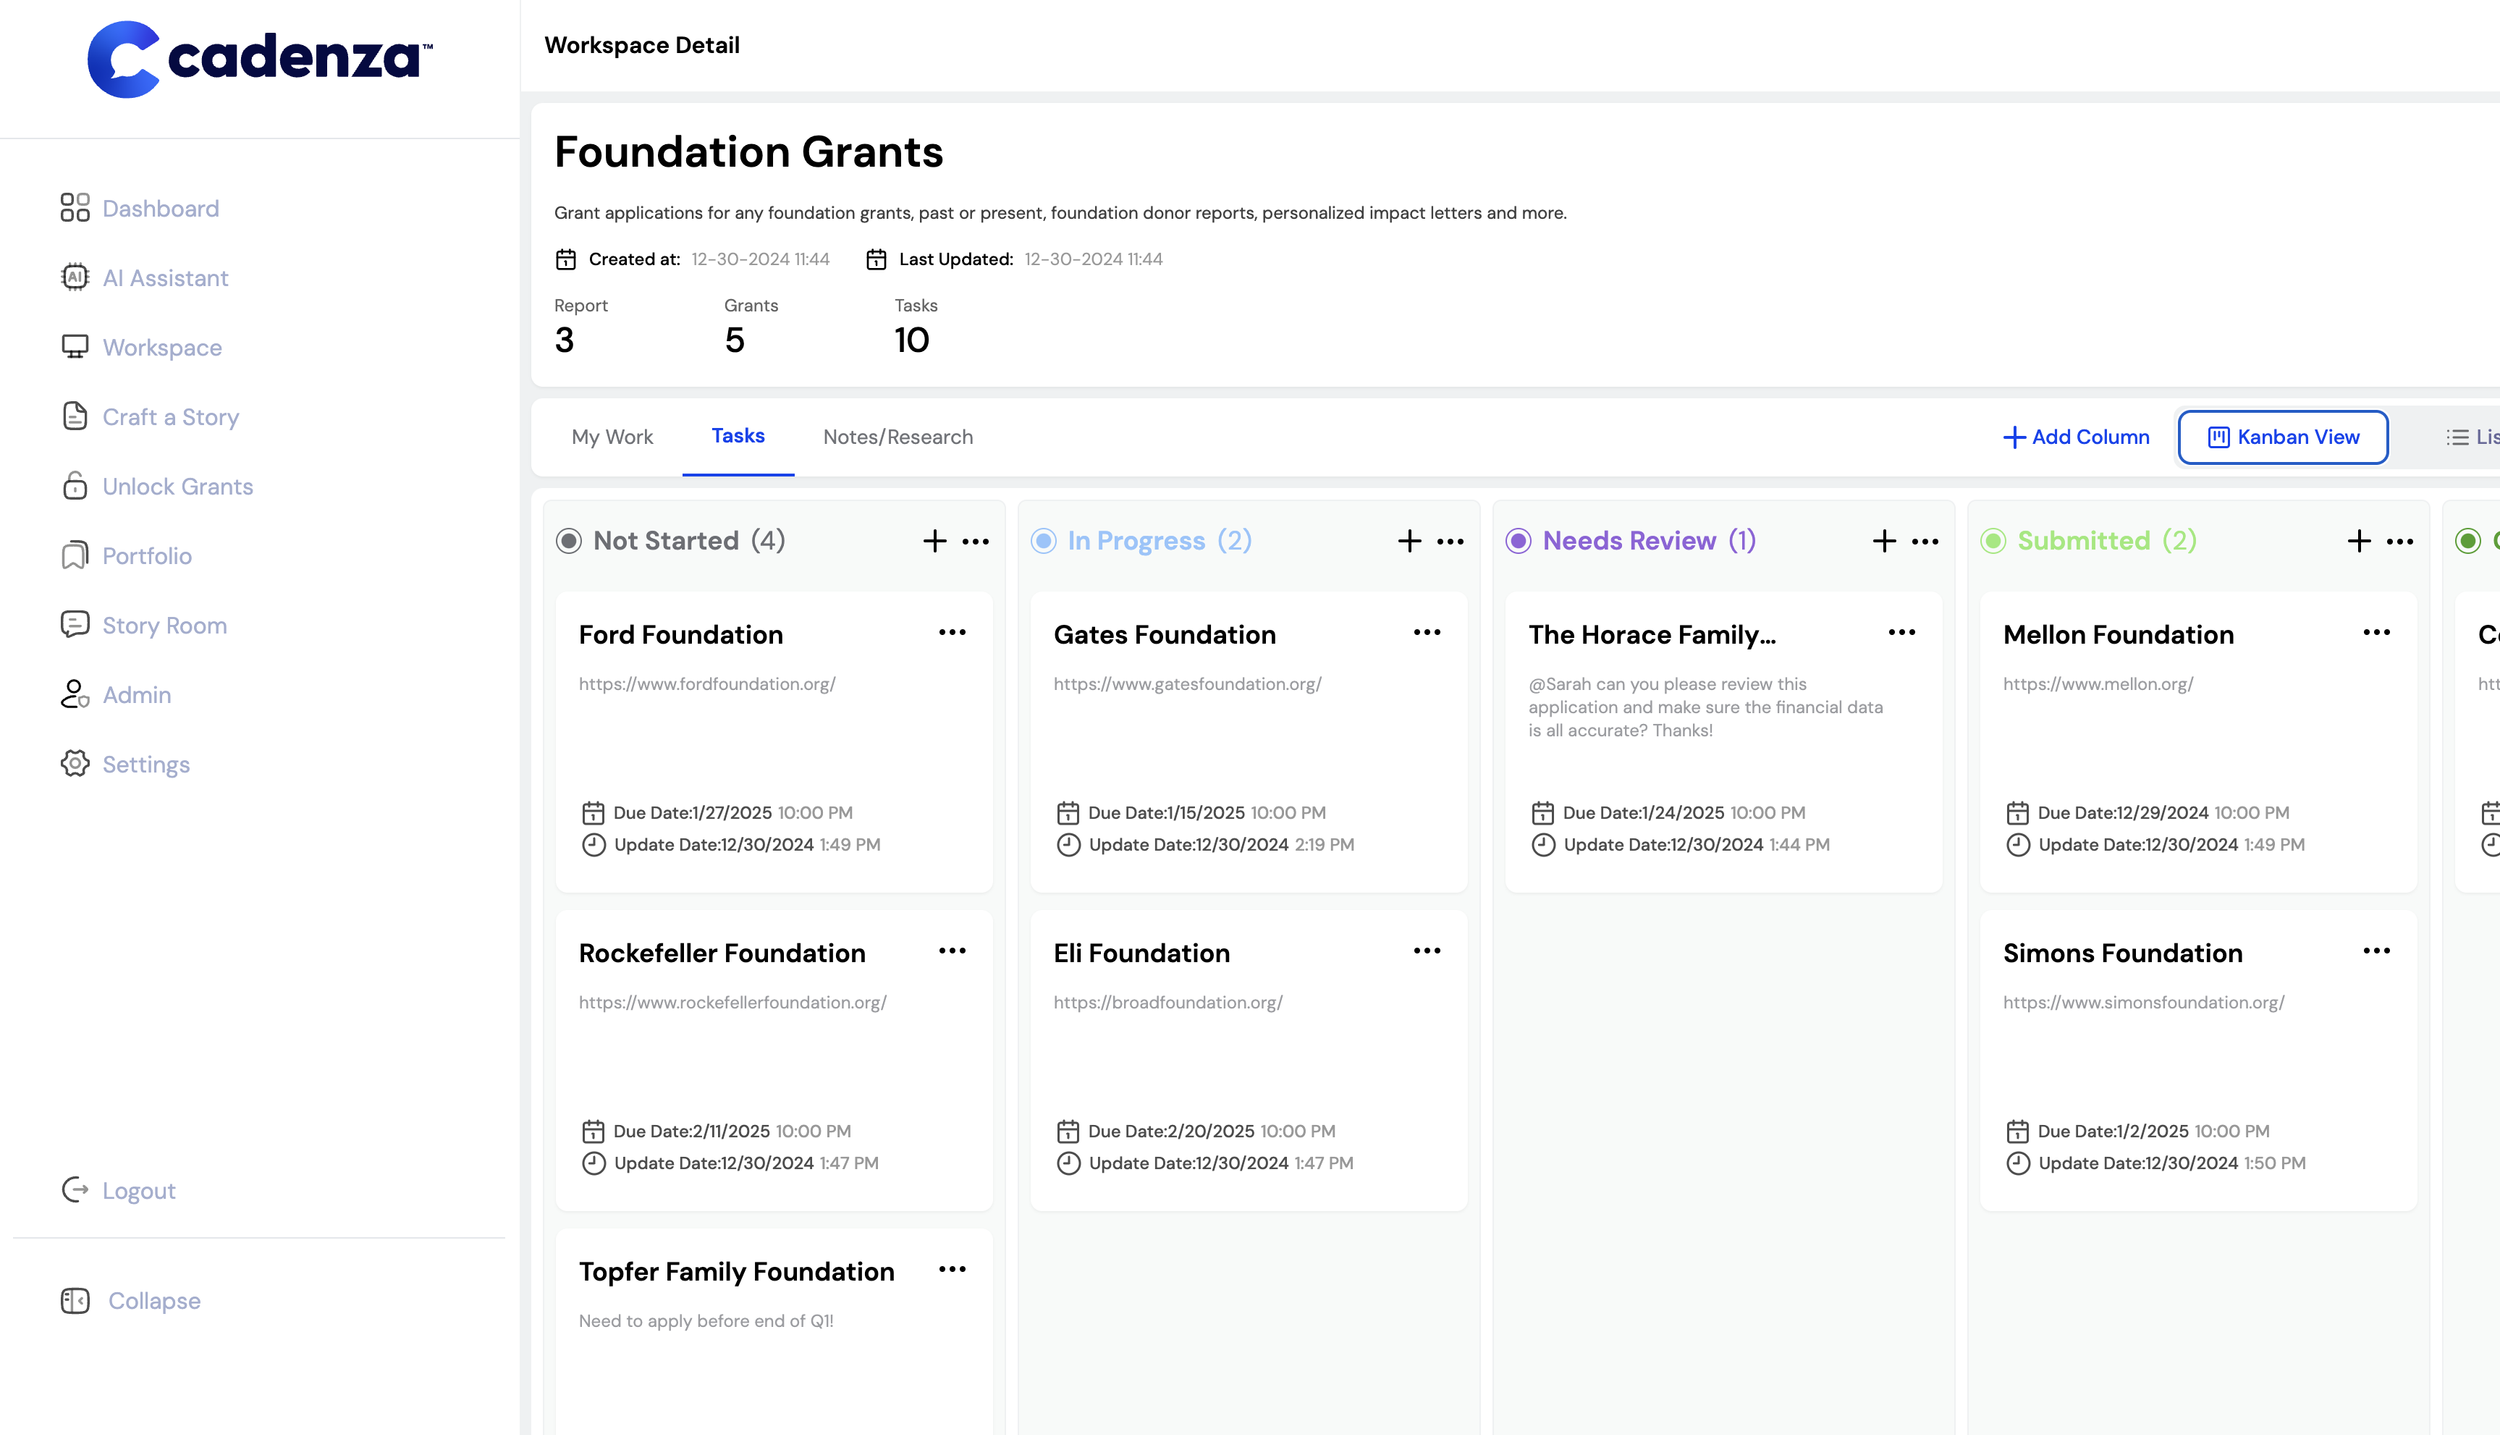The height and width of the screenshot is (1435, 2500).
Task: Open the Notes/Research tab
Action: point(898,437)
